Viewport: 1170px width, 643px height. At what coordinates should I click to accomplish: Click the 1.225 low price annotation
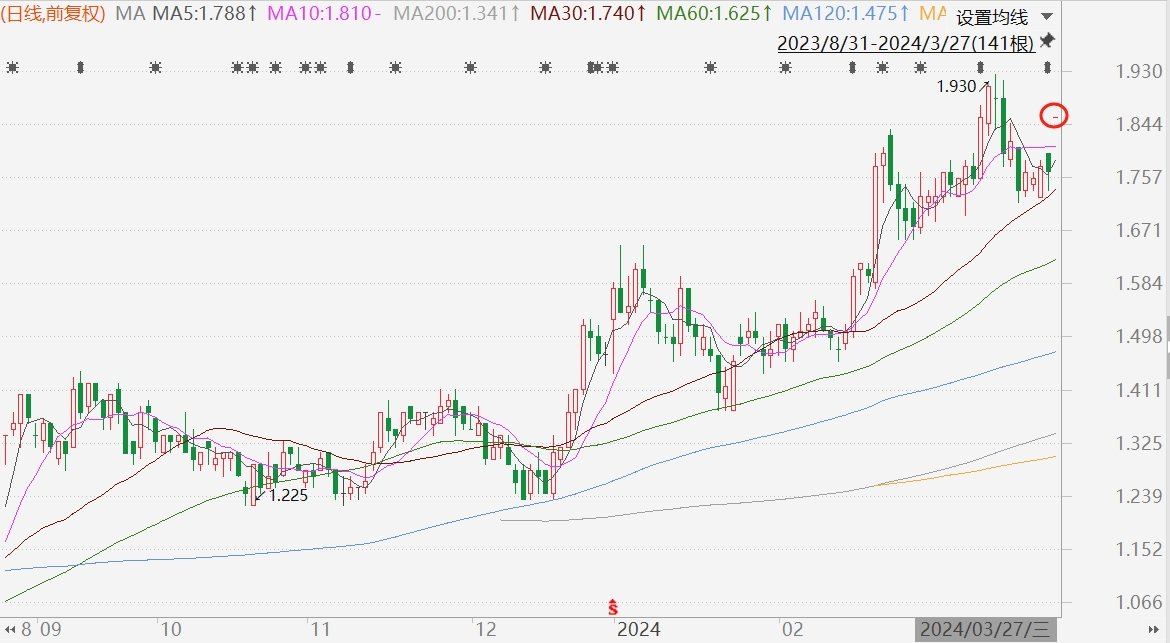[284, 495]
